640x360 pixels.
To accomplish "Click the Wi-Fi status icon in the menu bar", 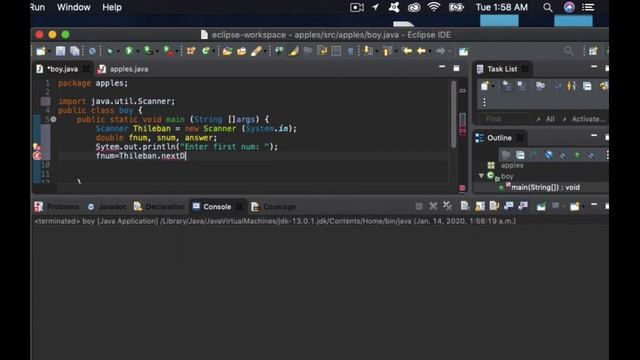I will point(434,7).
